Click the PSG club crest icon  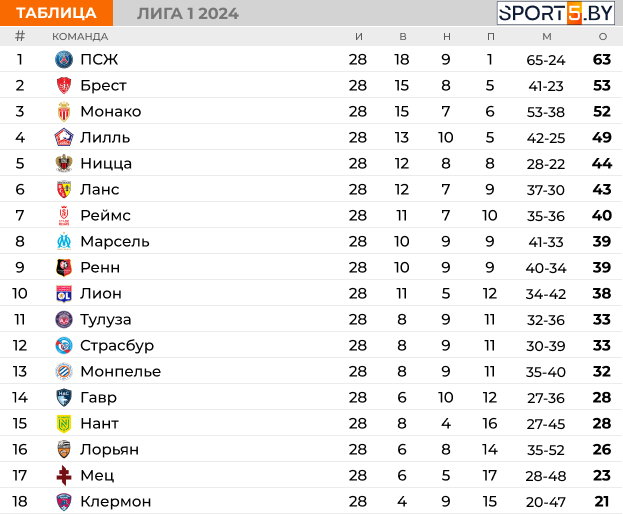pyautogui.click(x=64, y=60)
